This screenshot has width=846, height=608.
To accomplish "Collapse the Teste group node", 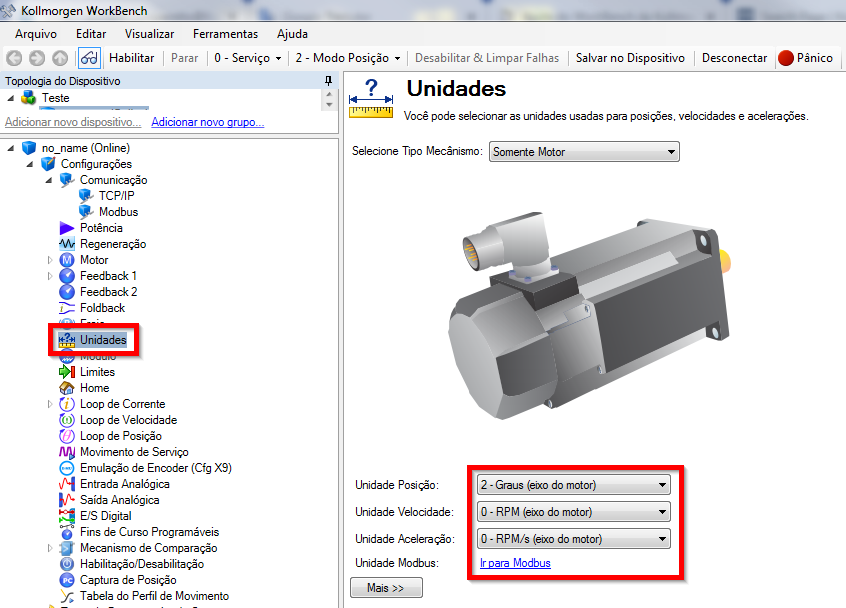I will tap(10, 98).
